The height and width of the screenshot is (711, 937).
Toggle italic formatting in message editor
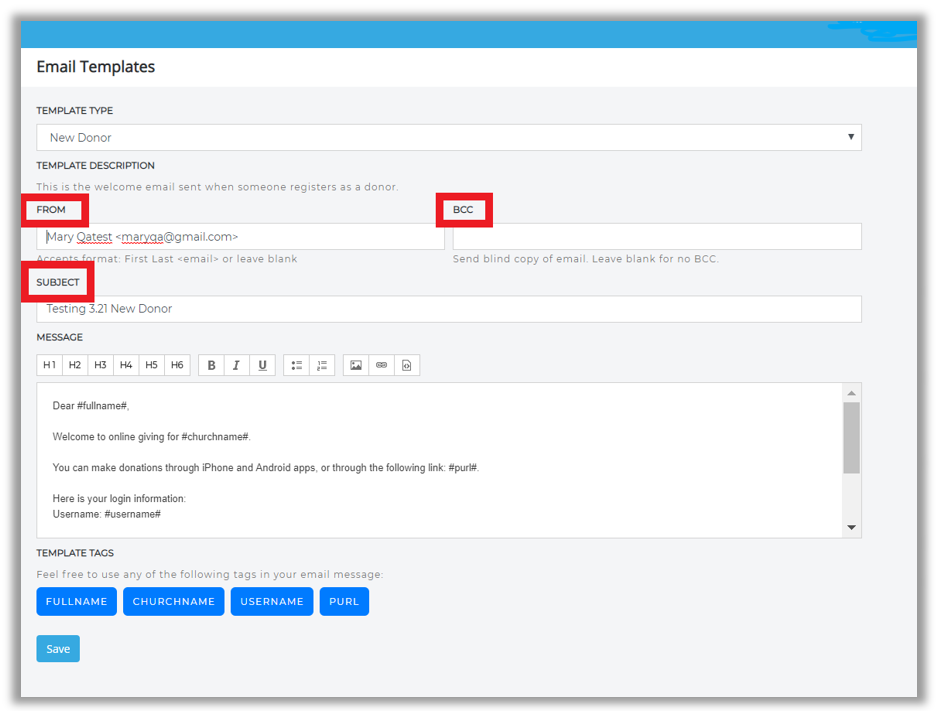pyautogui.click(x=237, y=365)
